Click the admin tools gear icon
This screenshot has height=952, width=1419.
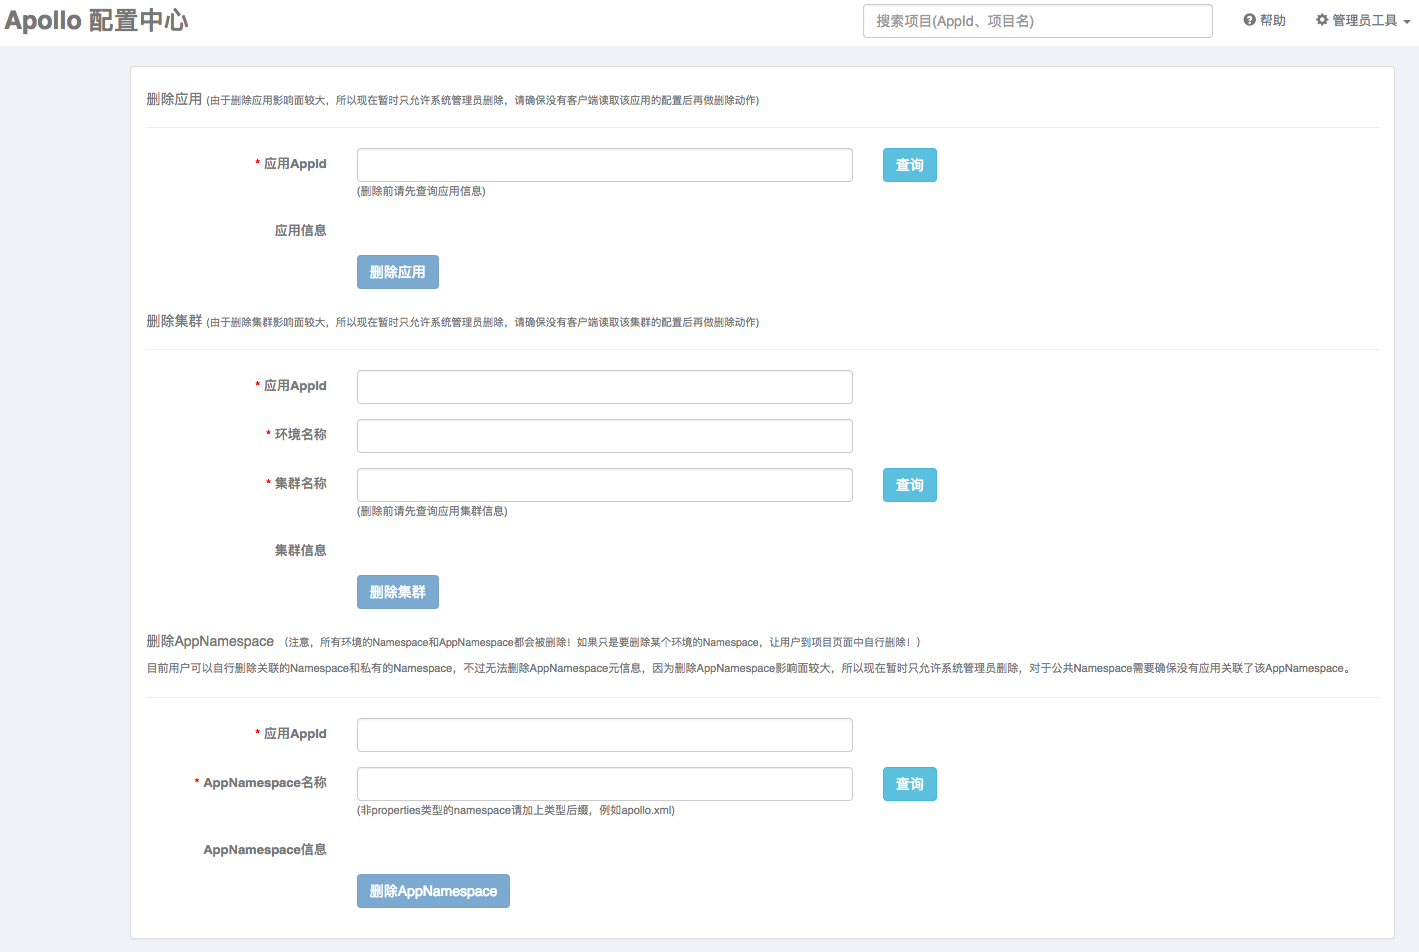coord(1322,20)
